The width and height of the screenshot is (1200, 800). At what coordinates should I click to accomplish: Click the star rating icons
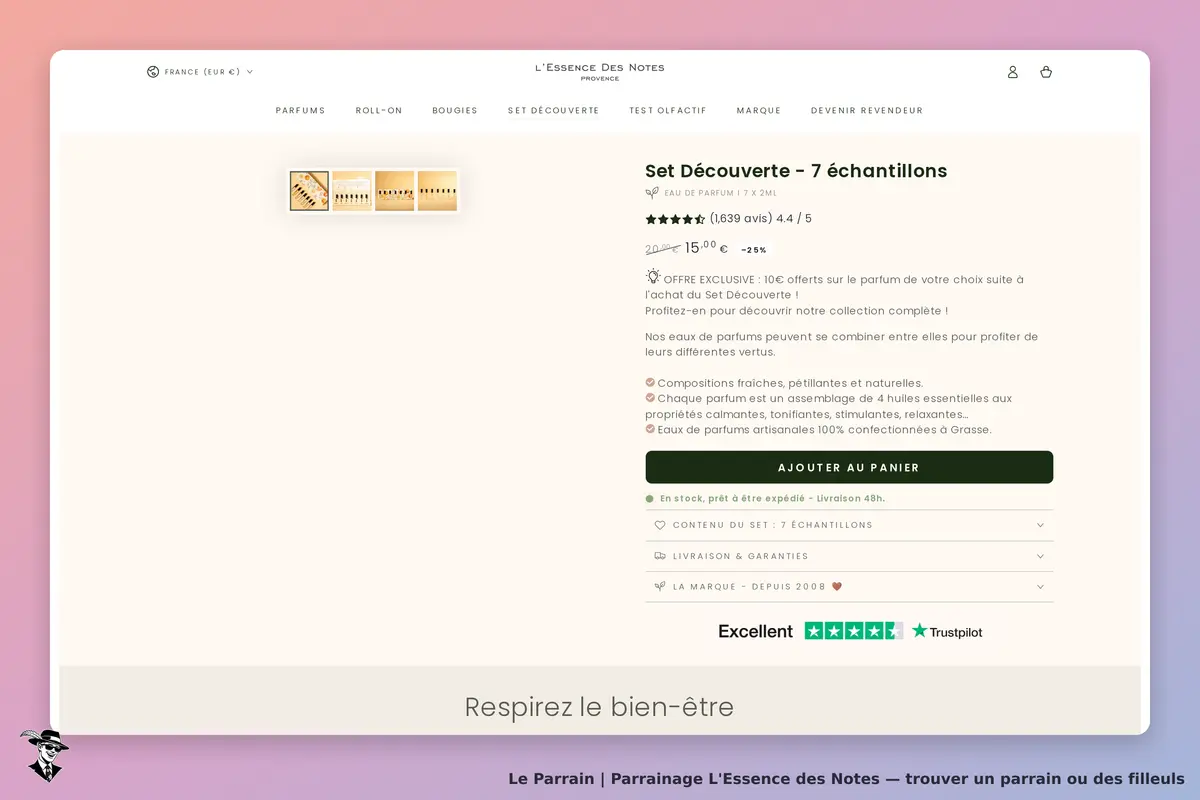(x=675, y=219)
